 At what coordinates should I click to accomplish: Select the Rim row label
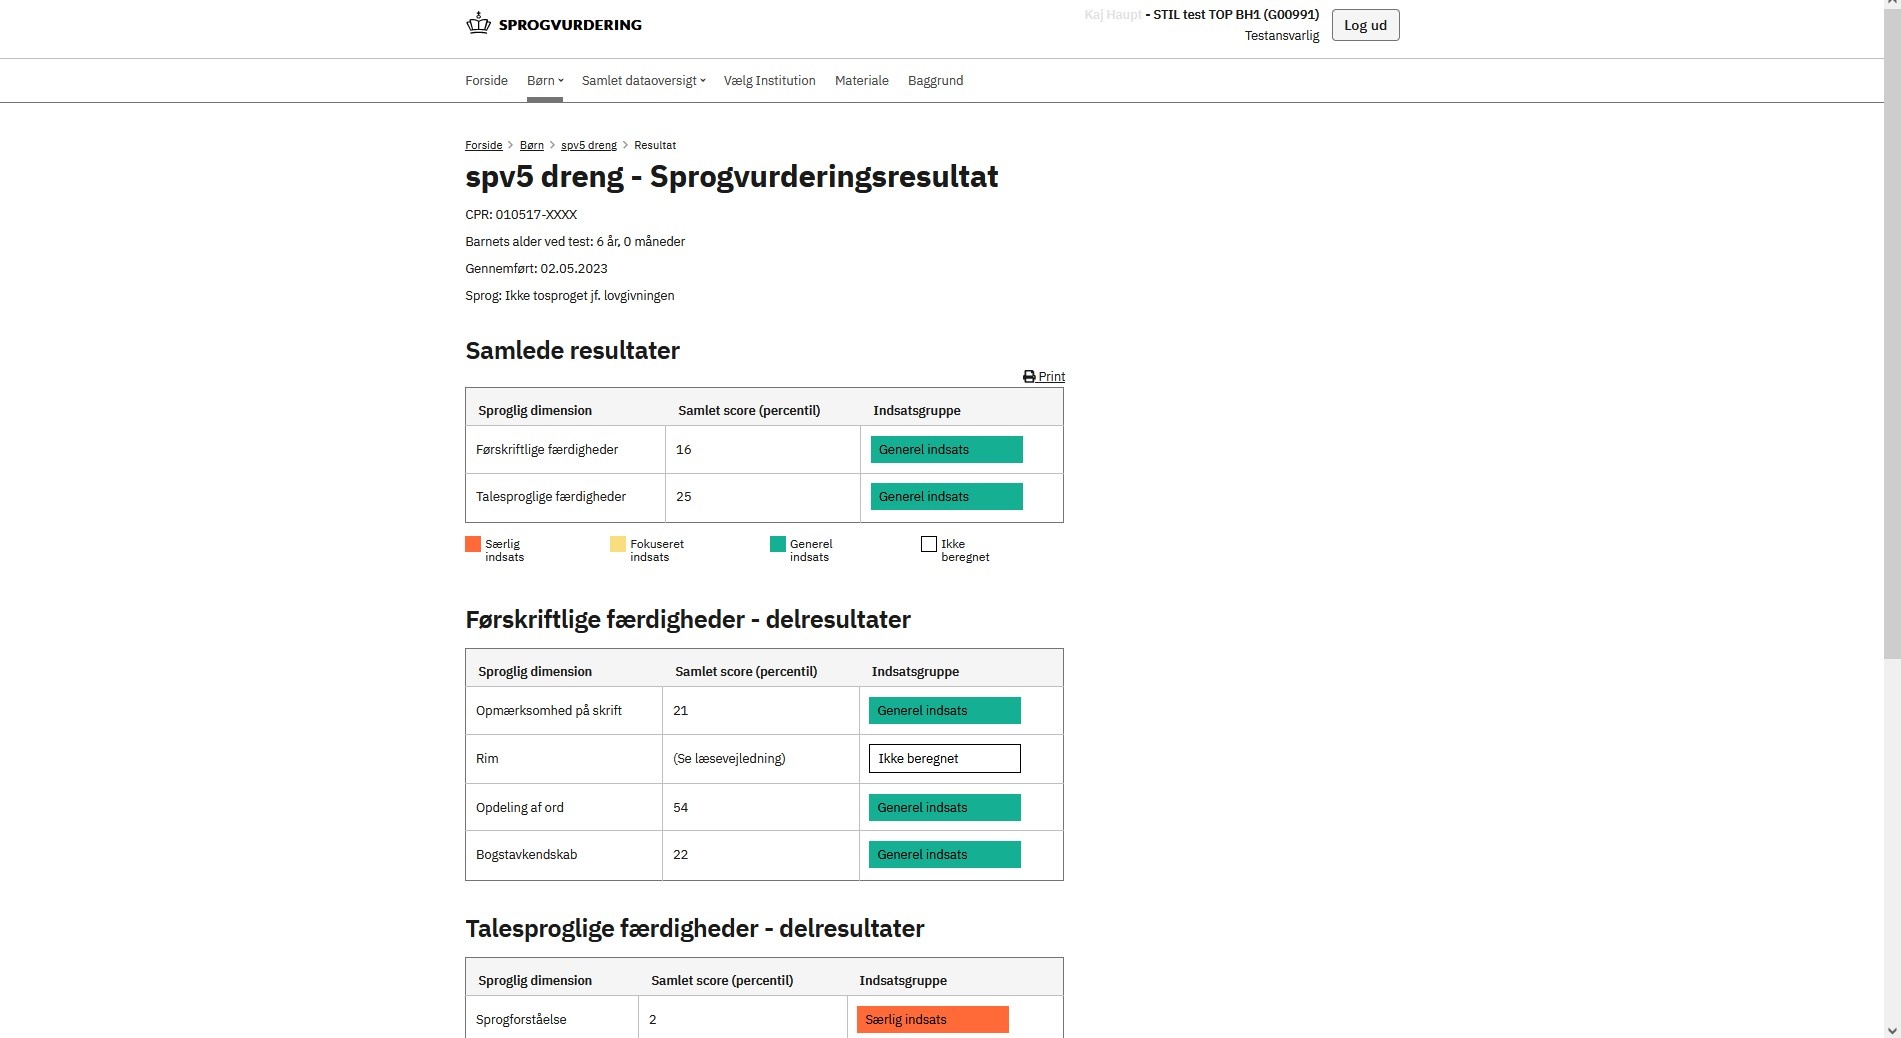pos(487,759)
